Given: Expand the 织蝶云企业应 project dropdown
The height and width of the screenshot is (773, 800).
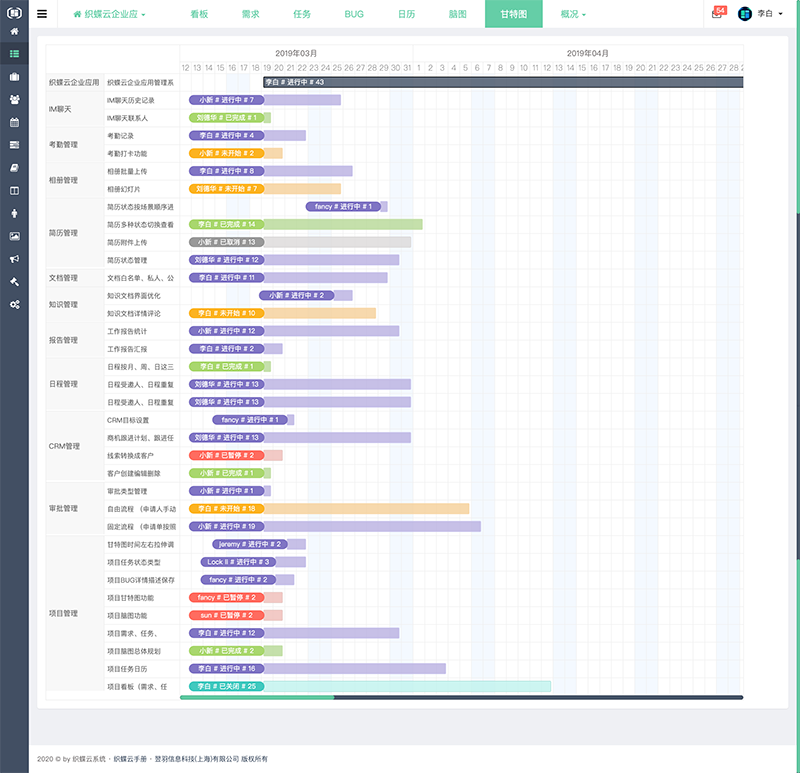Looking at the screenshot, I should coord(110,15).
